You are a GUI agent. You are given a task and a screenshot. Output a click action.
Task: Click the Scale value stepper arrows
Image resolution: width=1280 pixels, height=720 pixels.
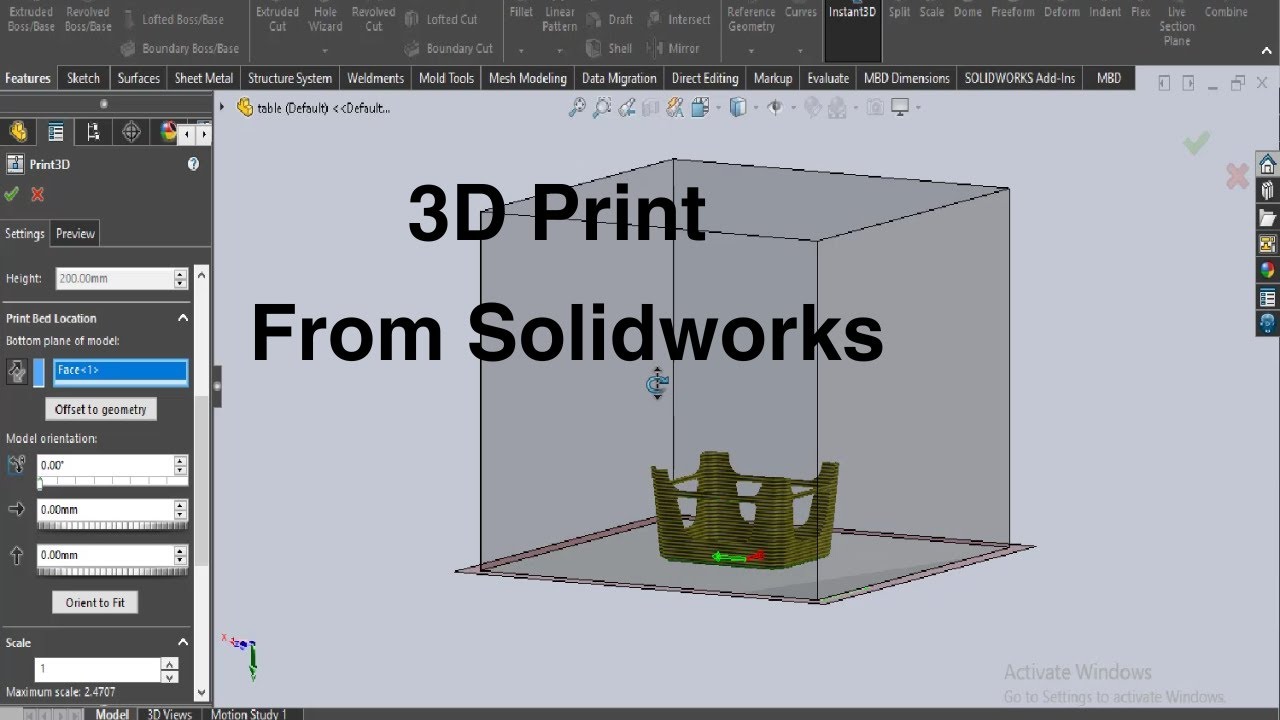pyautogui.click(x=170, y=669)
